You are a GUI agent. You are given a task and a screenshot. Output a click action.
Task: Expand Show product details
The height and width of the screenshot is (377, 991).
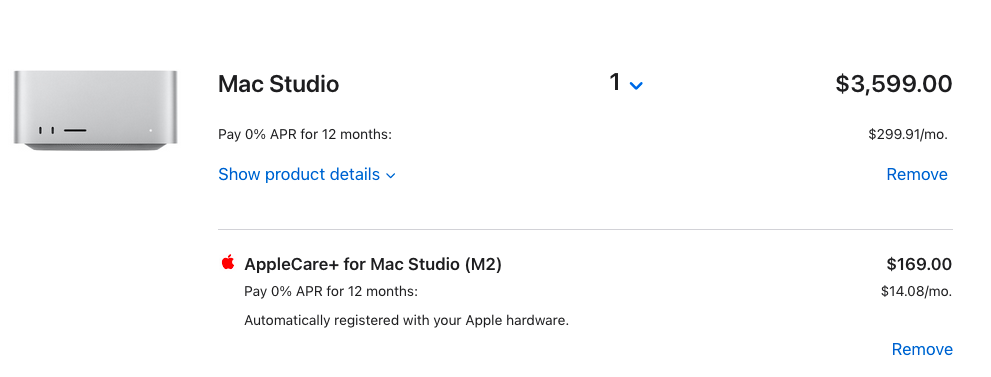tap(307, 175)
